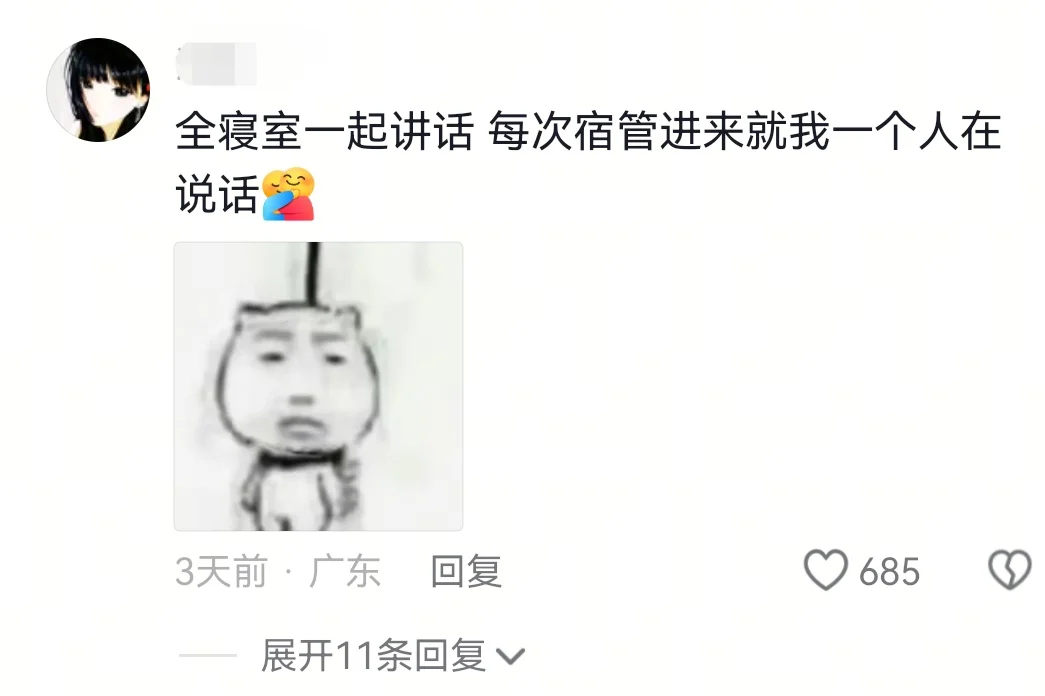Open the commenter's anime girl avatar
Image resolution: width=1045 pixels, height=696 pixels.
(98, 90)
